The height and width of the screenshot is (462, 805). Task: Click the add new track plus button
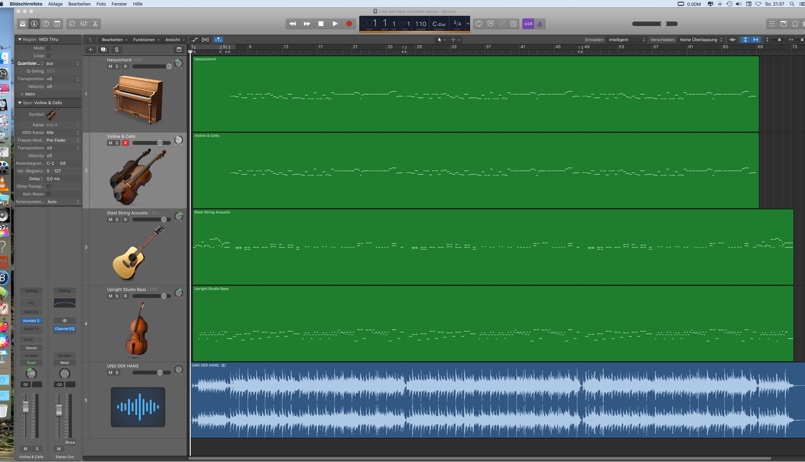(90, 50)
